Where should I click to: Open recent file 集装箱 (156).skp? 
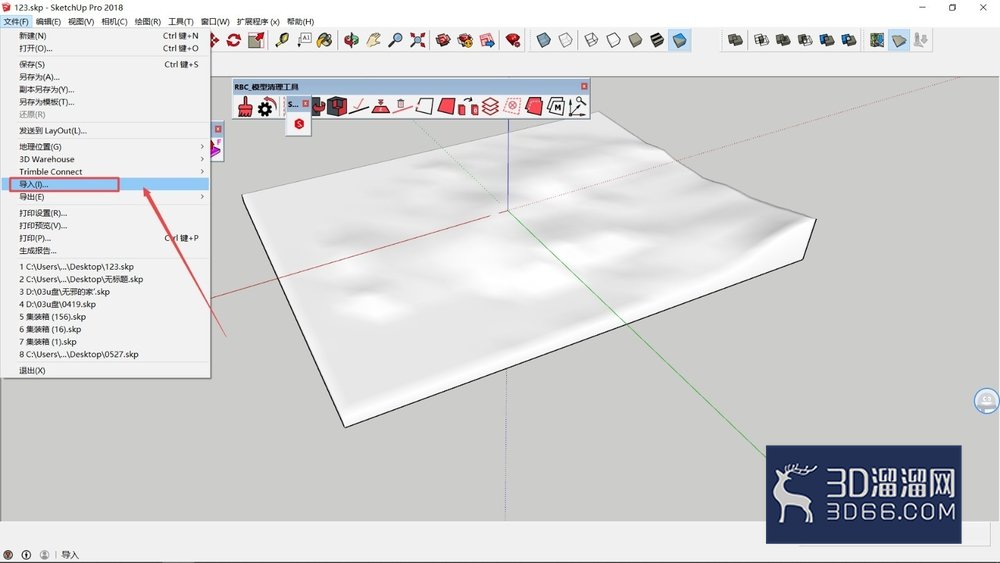click(52, 317)
